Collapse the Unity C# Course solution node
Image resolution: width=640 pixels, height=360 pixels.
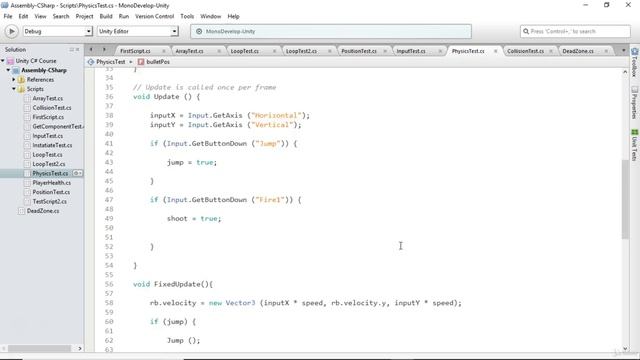pos(3,61)
